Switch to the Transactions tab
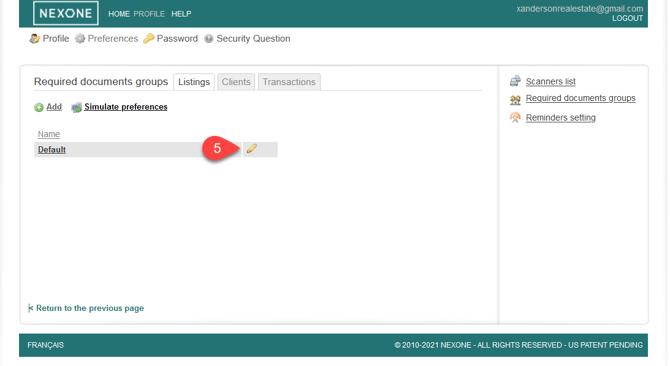 tap(289, 82)
